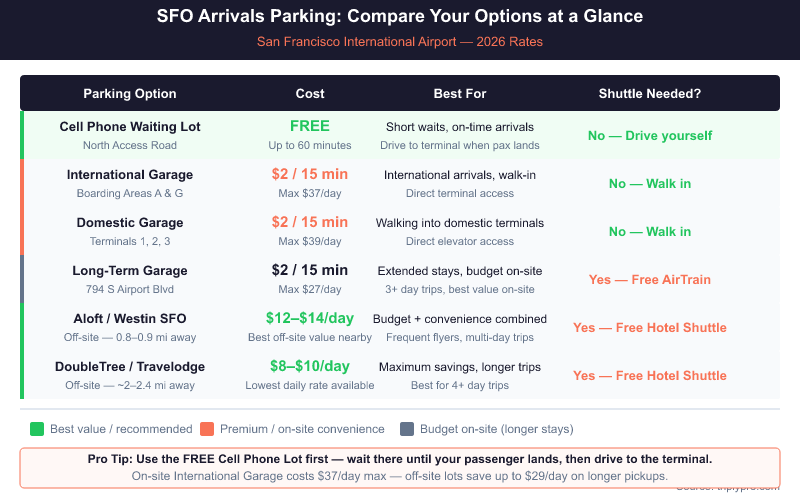The image size is (800, 500).
Task: Click the green Best value legend swatch
Action: pyautogui.click(x=37, y=429)
